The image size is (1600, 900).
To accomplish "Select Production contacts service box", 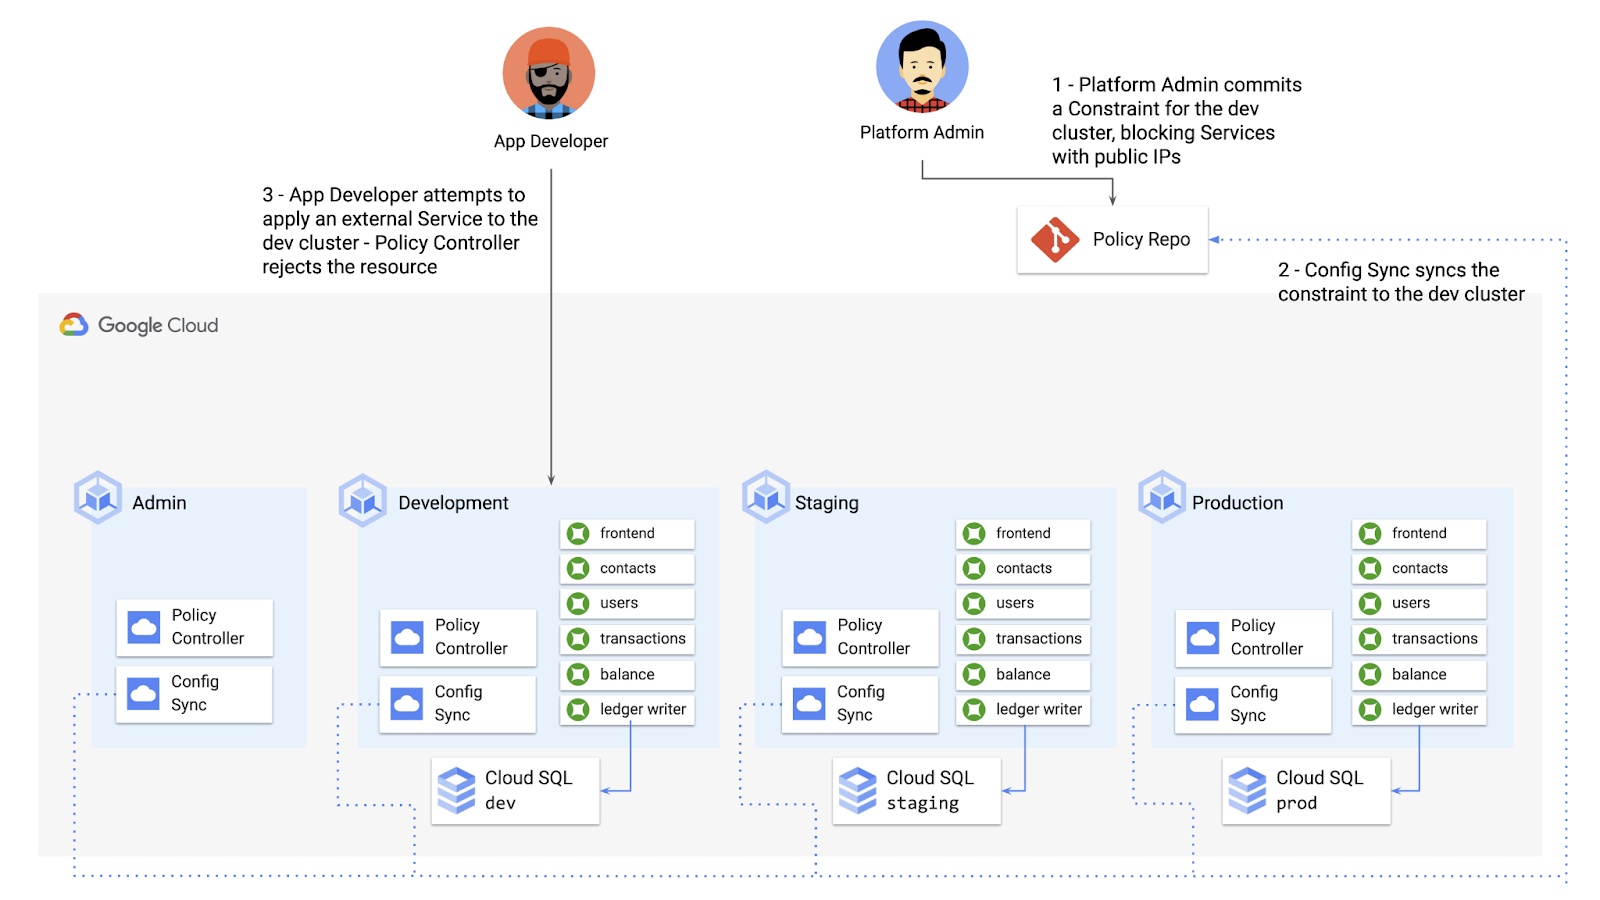I will point(1419,569).
